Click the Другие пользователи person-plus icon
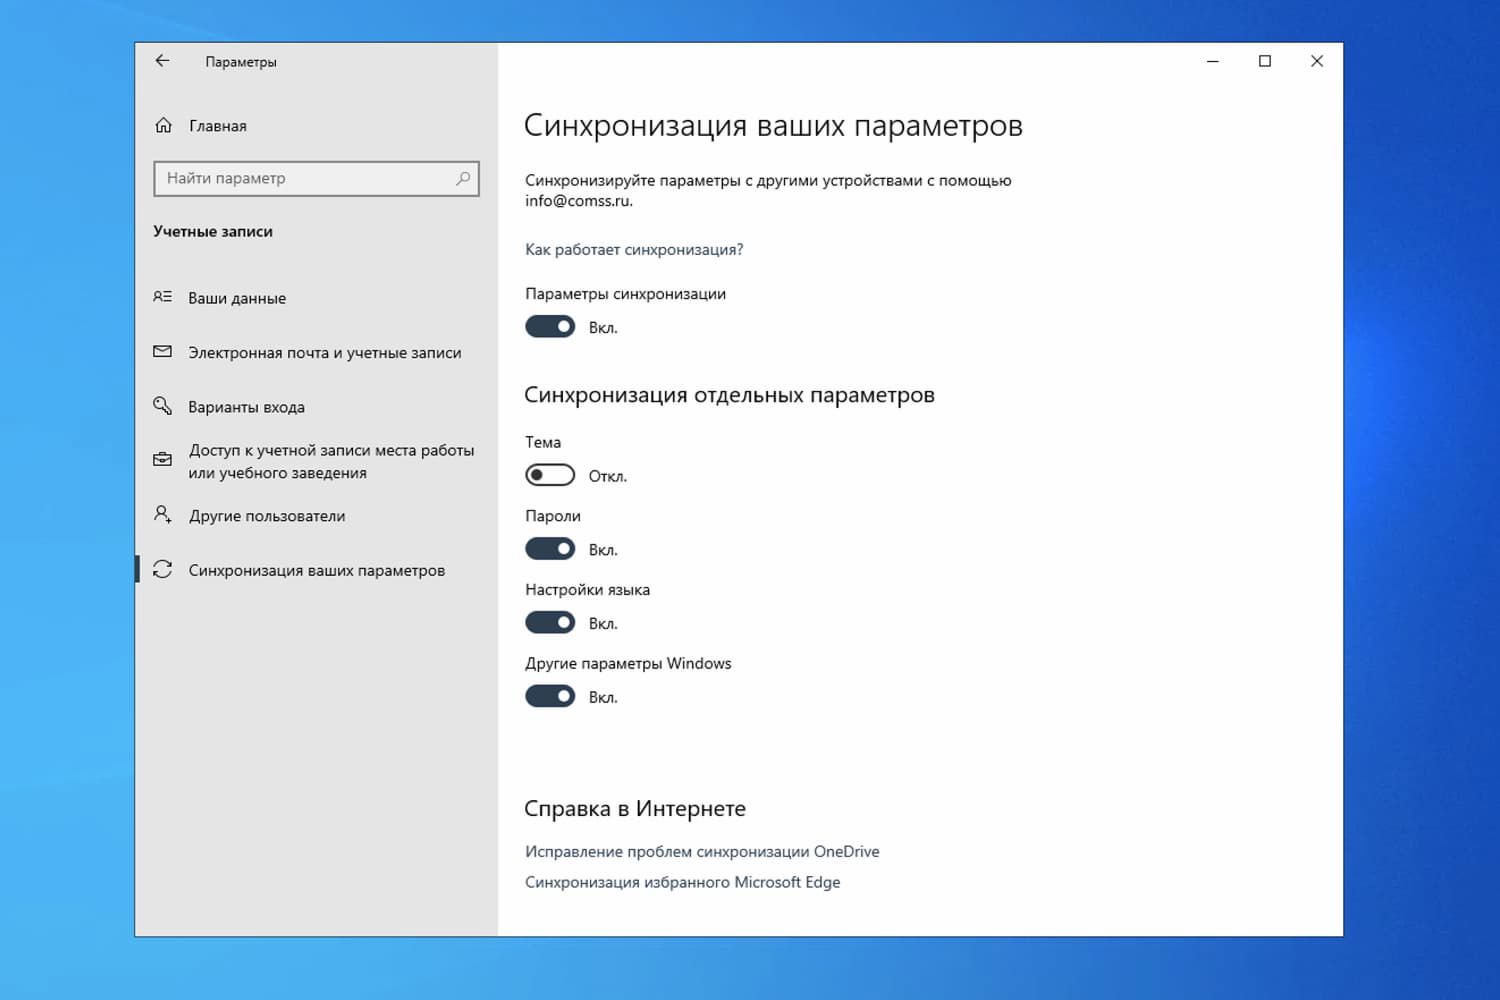 162,515
